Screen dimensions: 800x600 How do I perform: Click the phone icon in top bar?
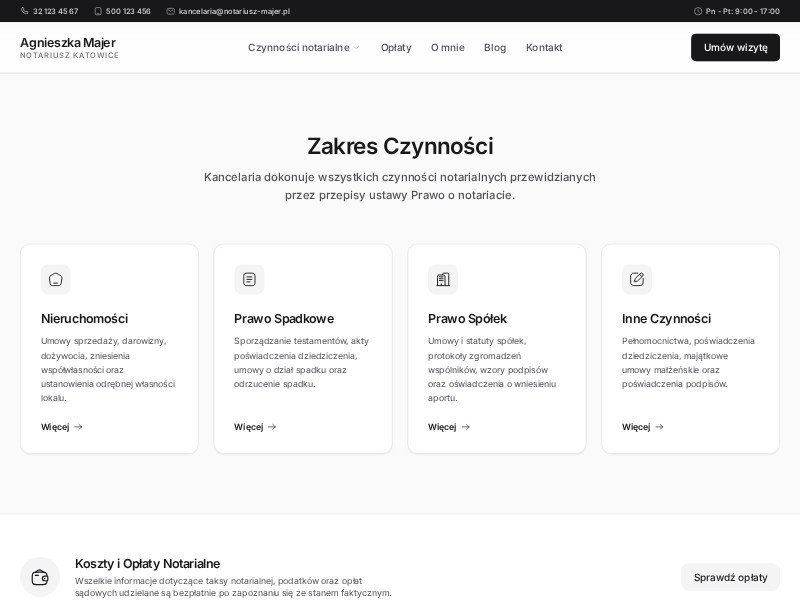click(25, 11)
